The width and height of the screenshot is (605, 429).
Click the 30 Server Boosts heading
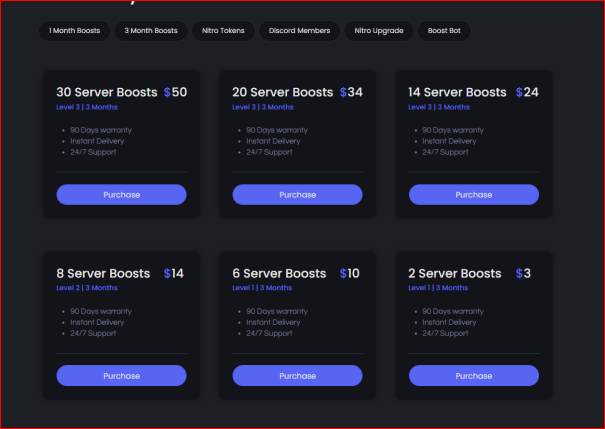107,93
